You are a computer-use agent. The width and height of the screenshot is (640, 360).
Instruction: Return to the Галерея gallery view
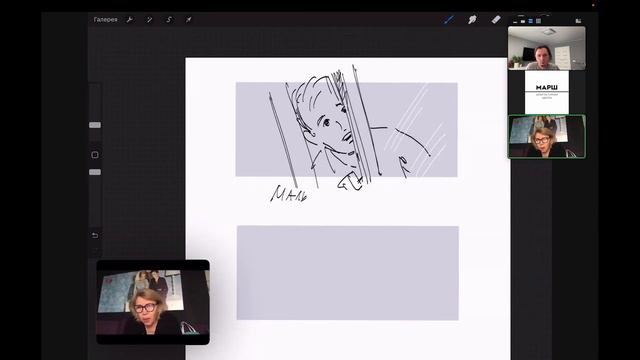(x=105, y=20)
